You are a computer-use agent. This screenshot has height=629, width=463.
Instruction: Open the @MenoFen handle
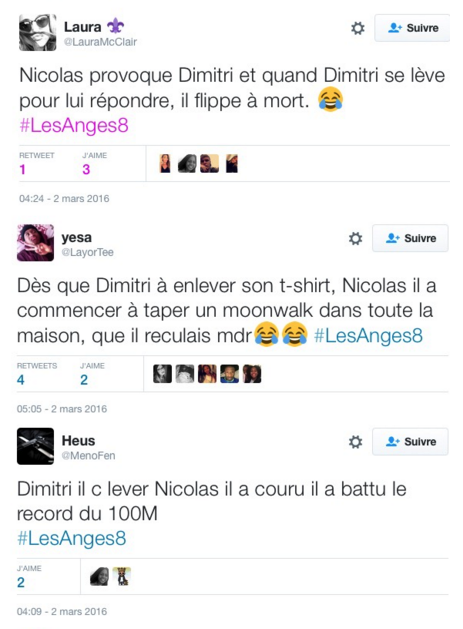(88, 456)
